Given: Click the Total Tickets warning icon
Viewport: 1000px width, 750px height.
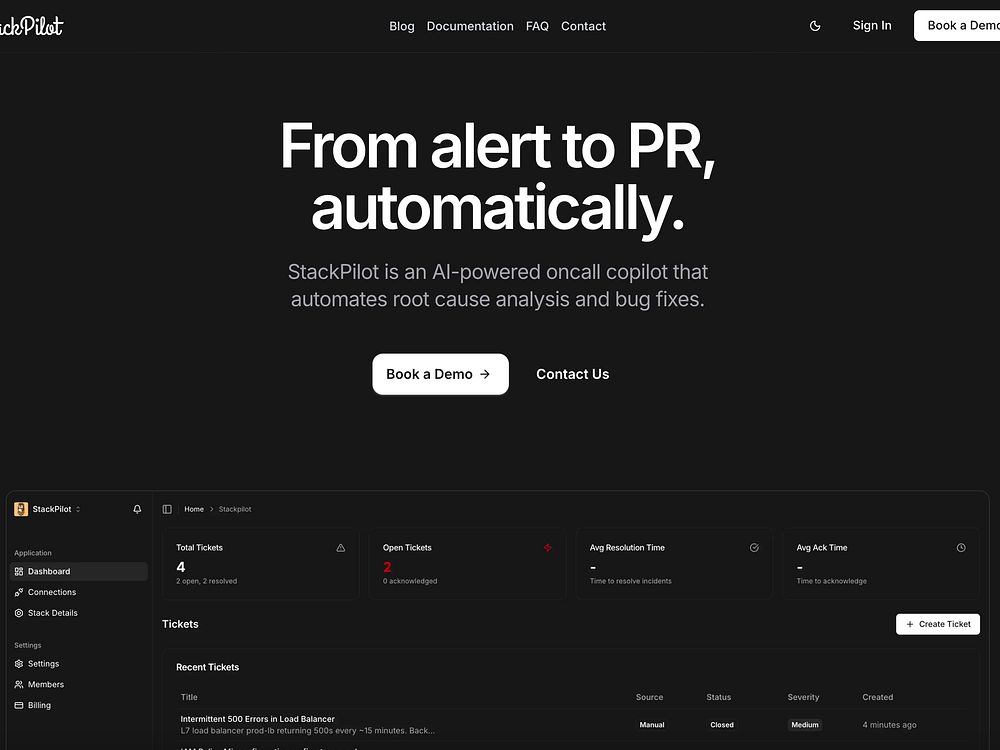Looking at the screenshot, I should (x=341, y=548).
